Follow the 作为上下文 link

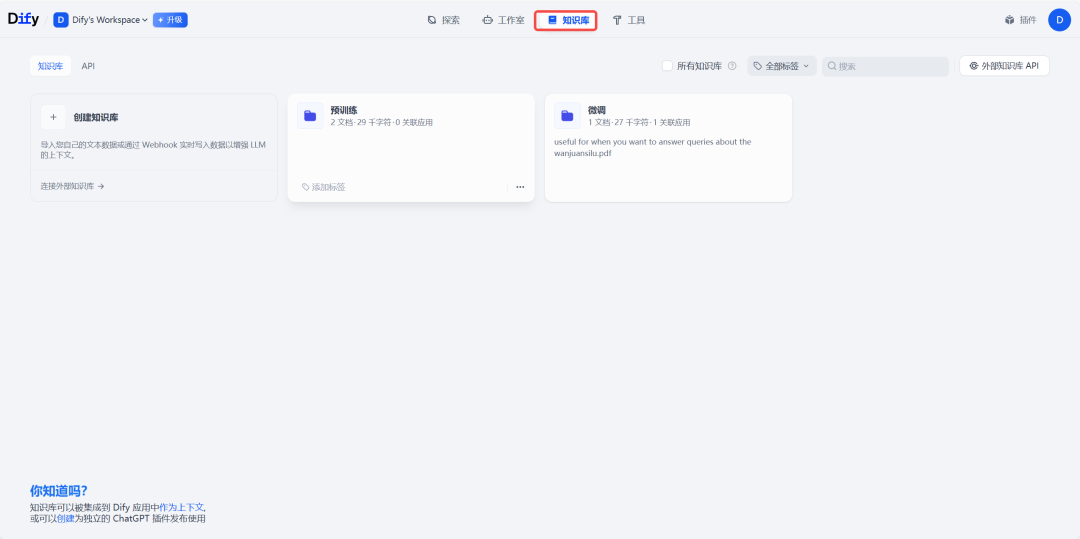(x=182, y=507)
